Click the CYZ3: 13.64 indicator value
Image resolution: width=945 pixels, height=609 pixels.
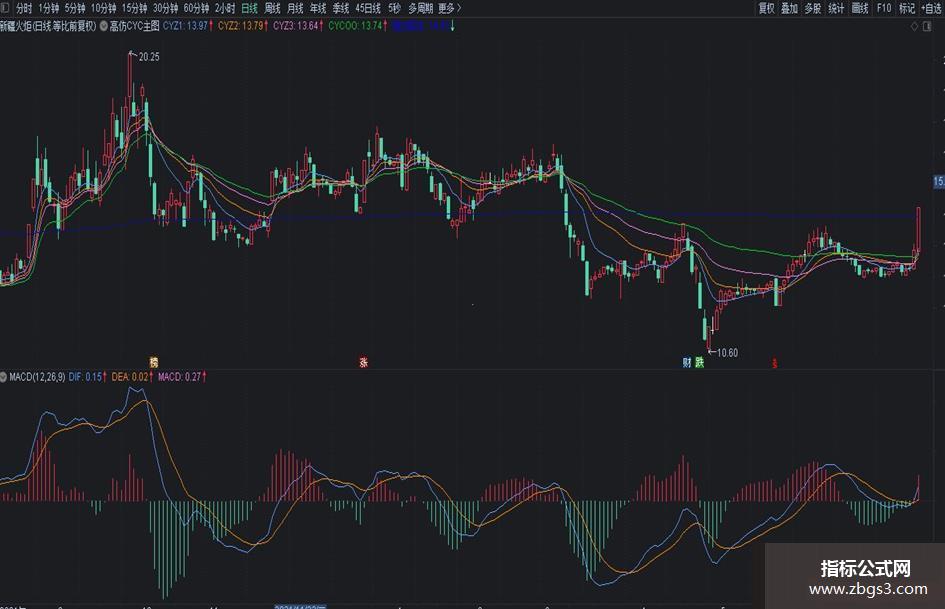point(298,26)
